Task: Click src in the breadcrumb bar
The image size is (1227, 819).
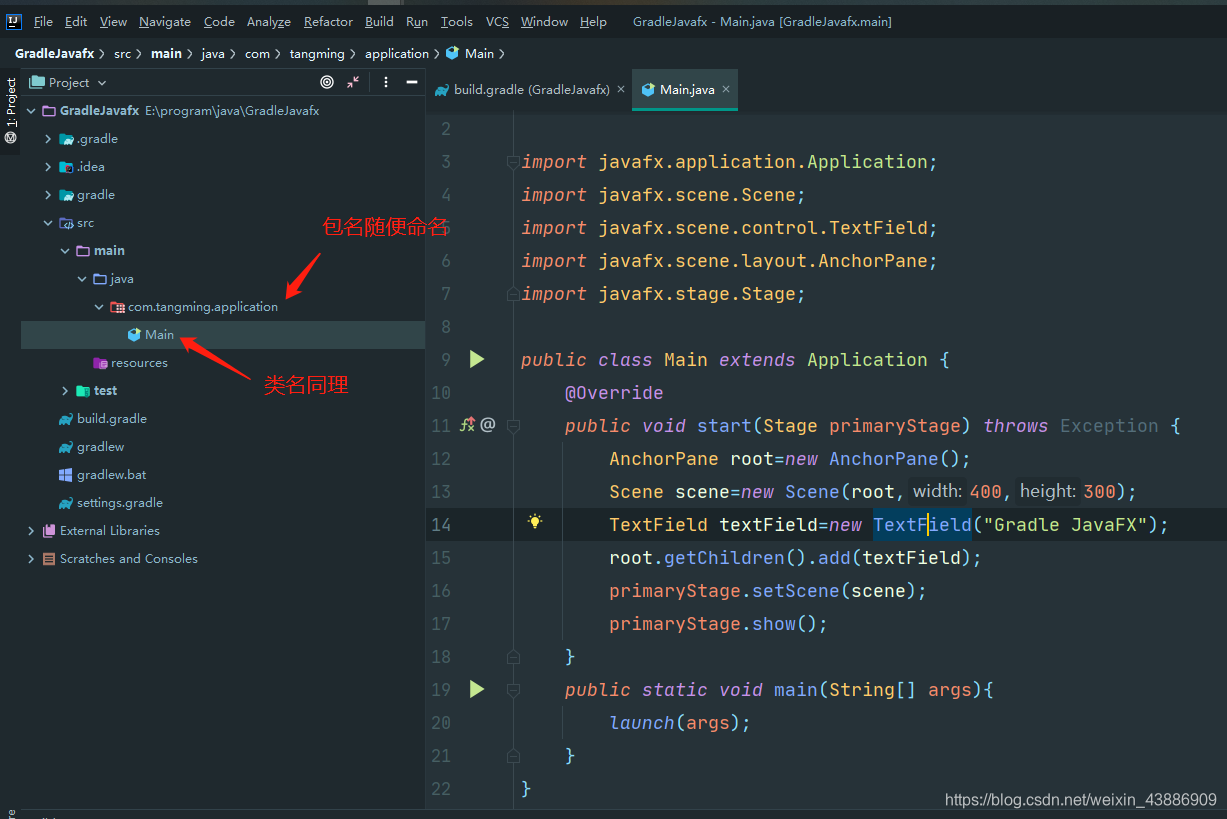Action: pyautogui.click(x=122, y=53)
